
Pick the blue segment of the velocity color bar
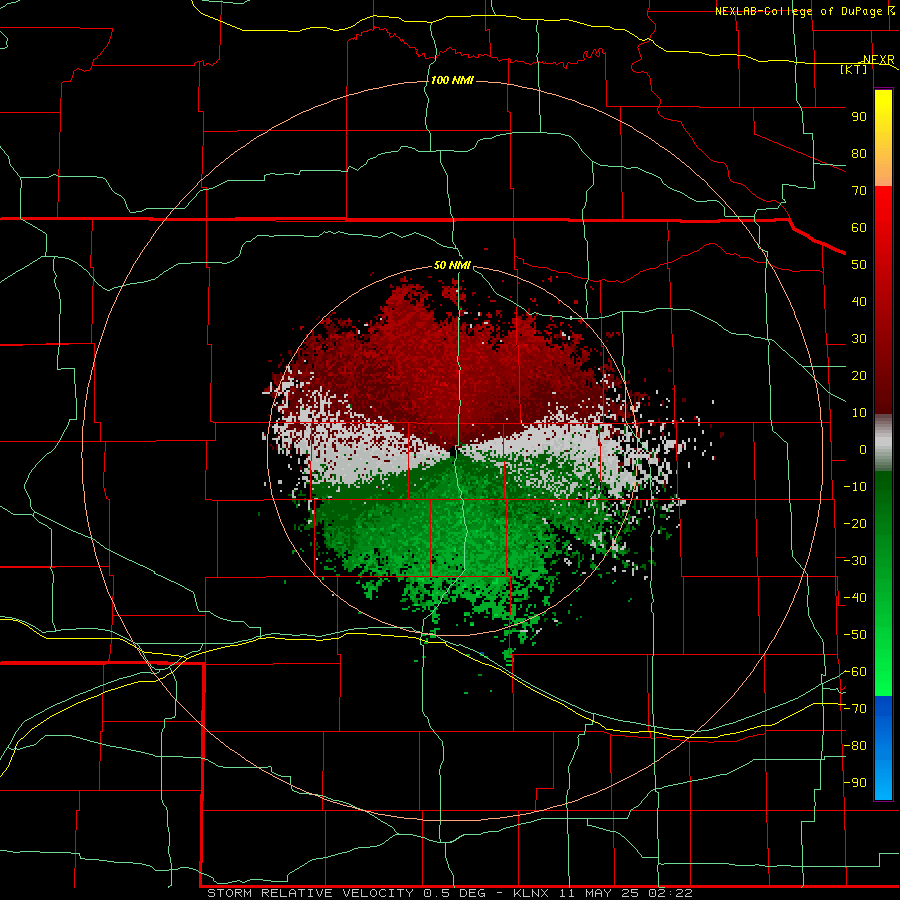pos(883,748)
